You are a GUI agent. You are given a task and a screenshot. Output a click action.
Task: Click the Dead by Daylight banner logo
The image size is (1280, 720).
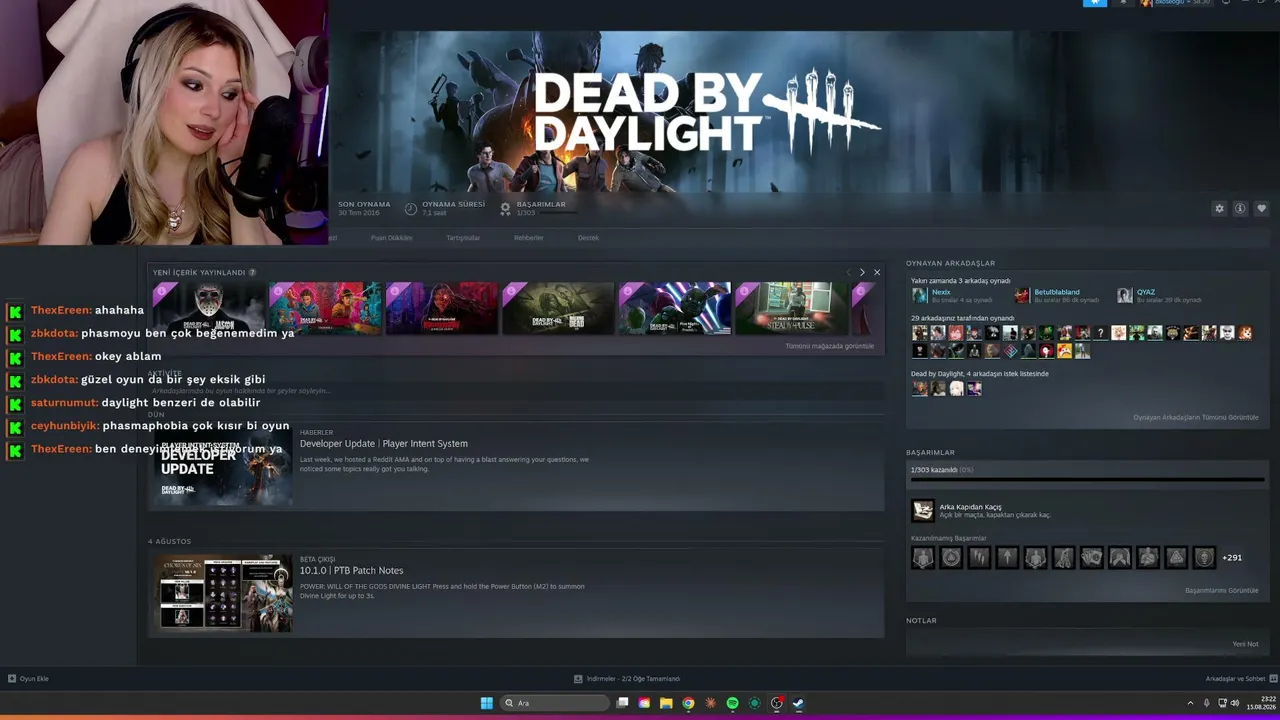pos(706,111)
